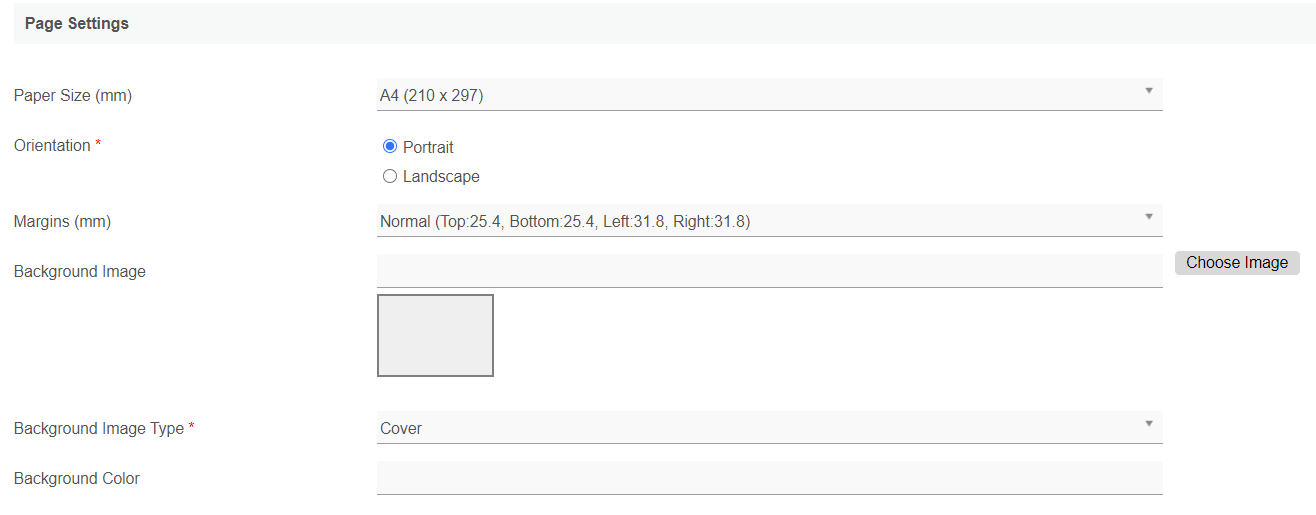Image resolution: width=1316 pixels, height=515 pixels.
Task: Click the empty background image preview box
Action: click(x=435, y=335)
